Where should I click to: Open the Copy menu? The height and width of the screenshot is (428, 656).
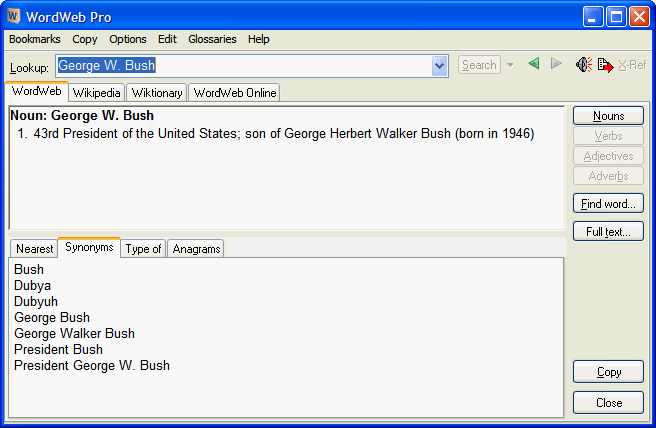coord(85,39)
